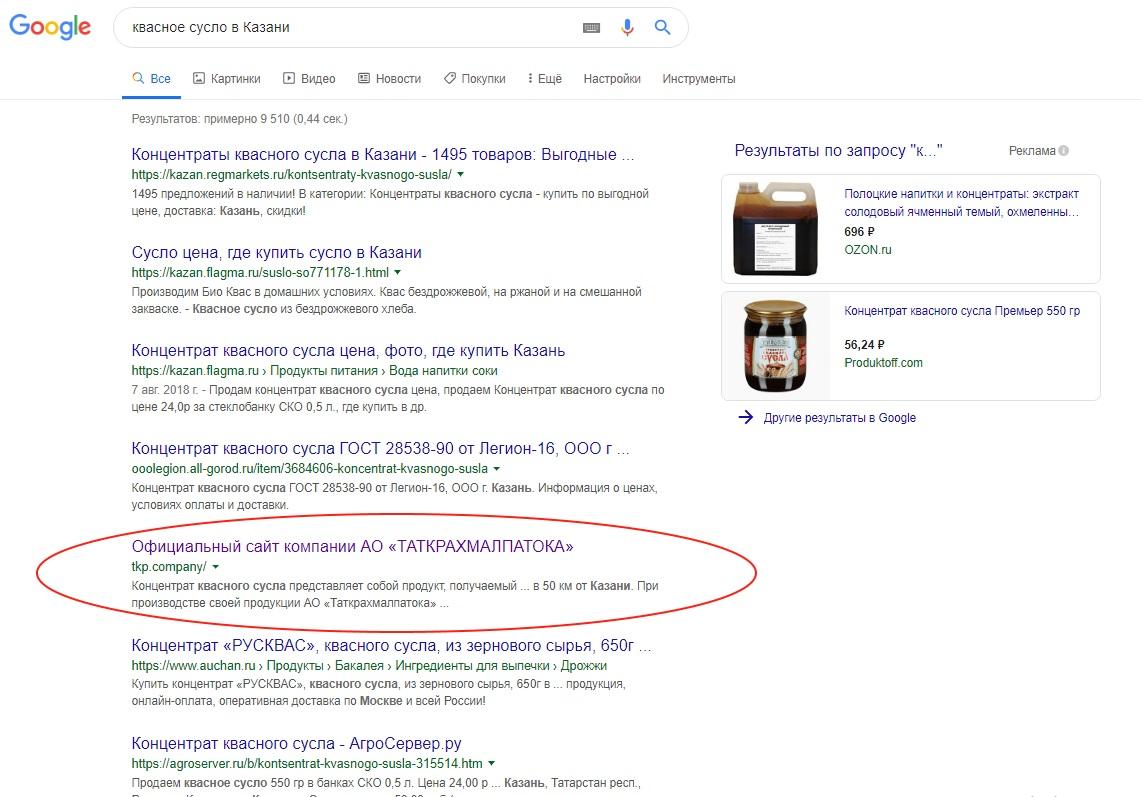Open Настройки menu
Image resolution: width=1141 pixels, height=797 pixels.
[x=612, y=79]
